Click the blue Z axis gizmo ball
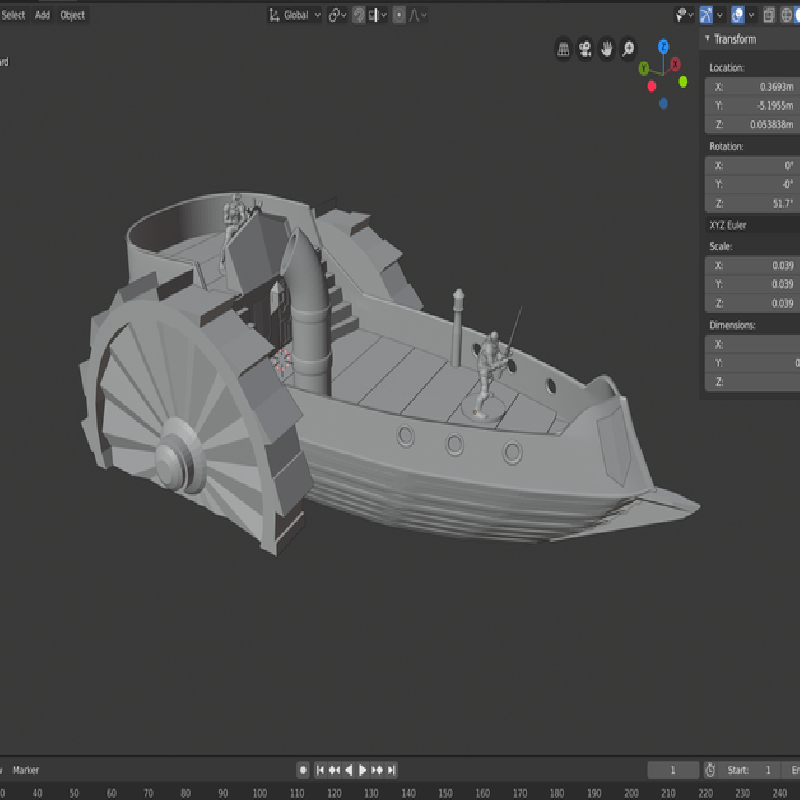This screenshot has height=800, width=800. 663,46
